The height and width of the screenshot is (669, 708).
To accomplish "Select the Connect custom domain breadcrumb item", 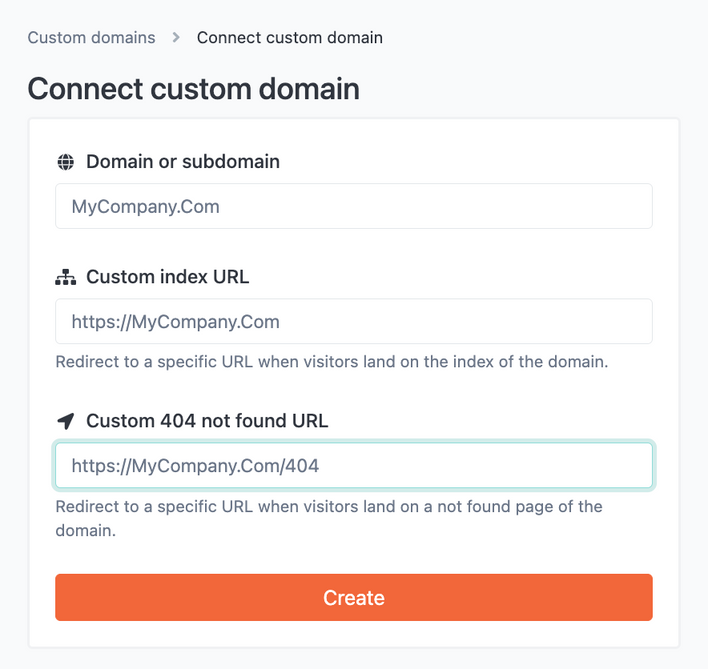I will (289, 37).
